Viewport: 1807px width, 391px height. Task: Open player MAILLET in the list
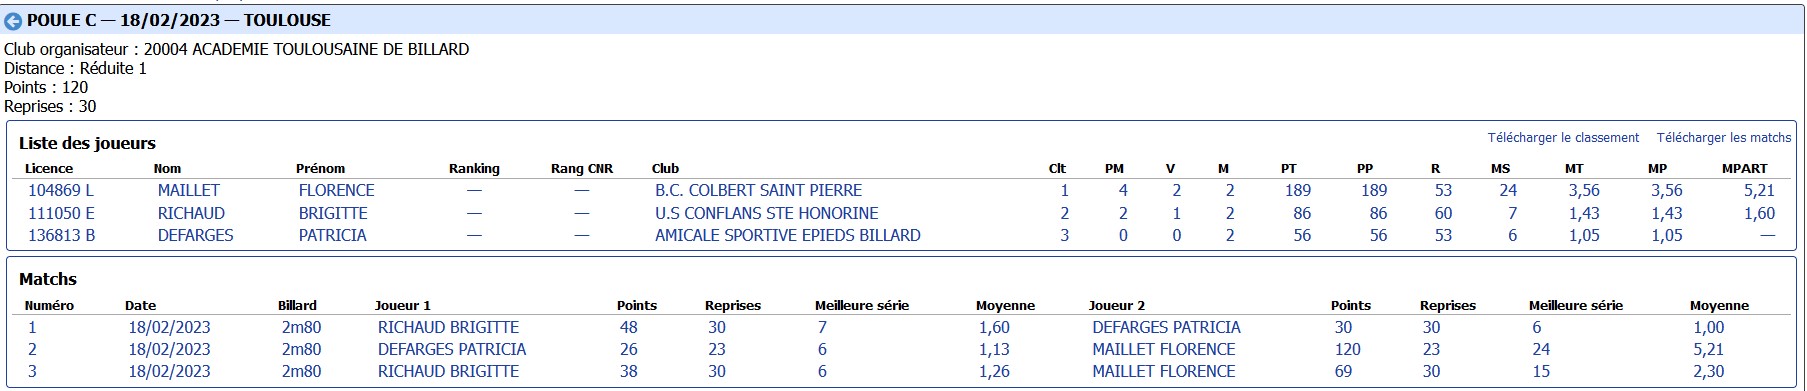click(188, 190)
